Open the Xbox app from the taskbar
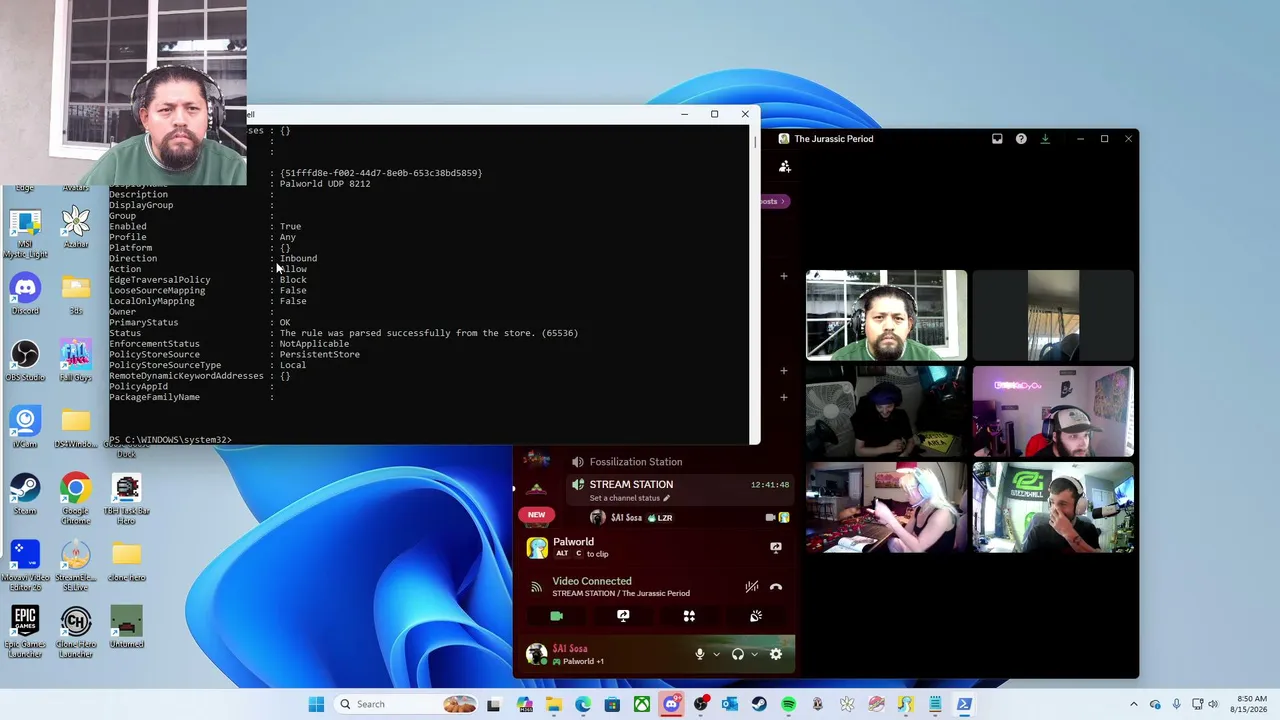The image size is (1280, 720). click(642, 704)
